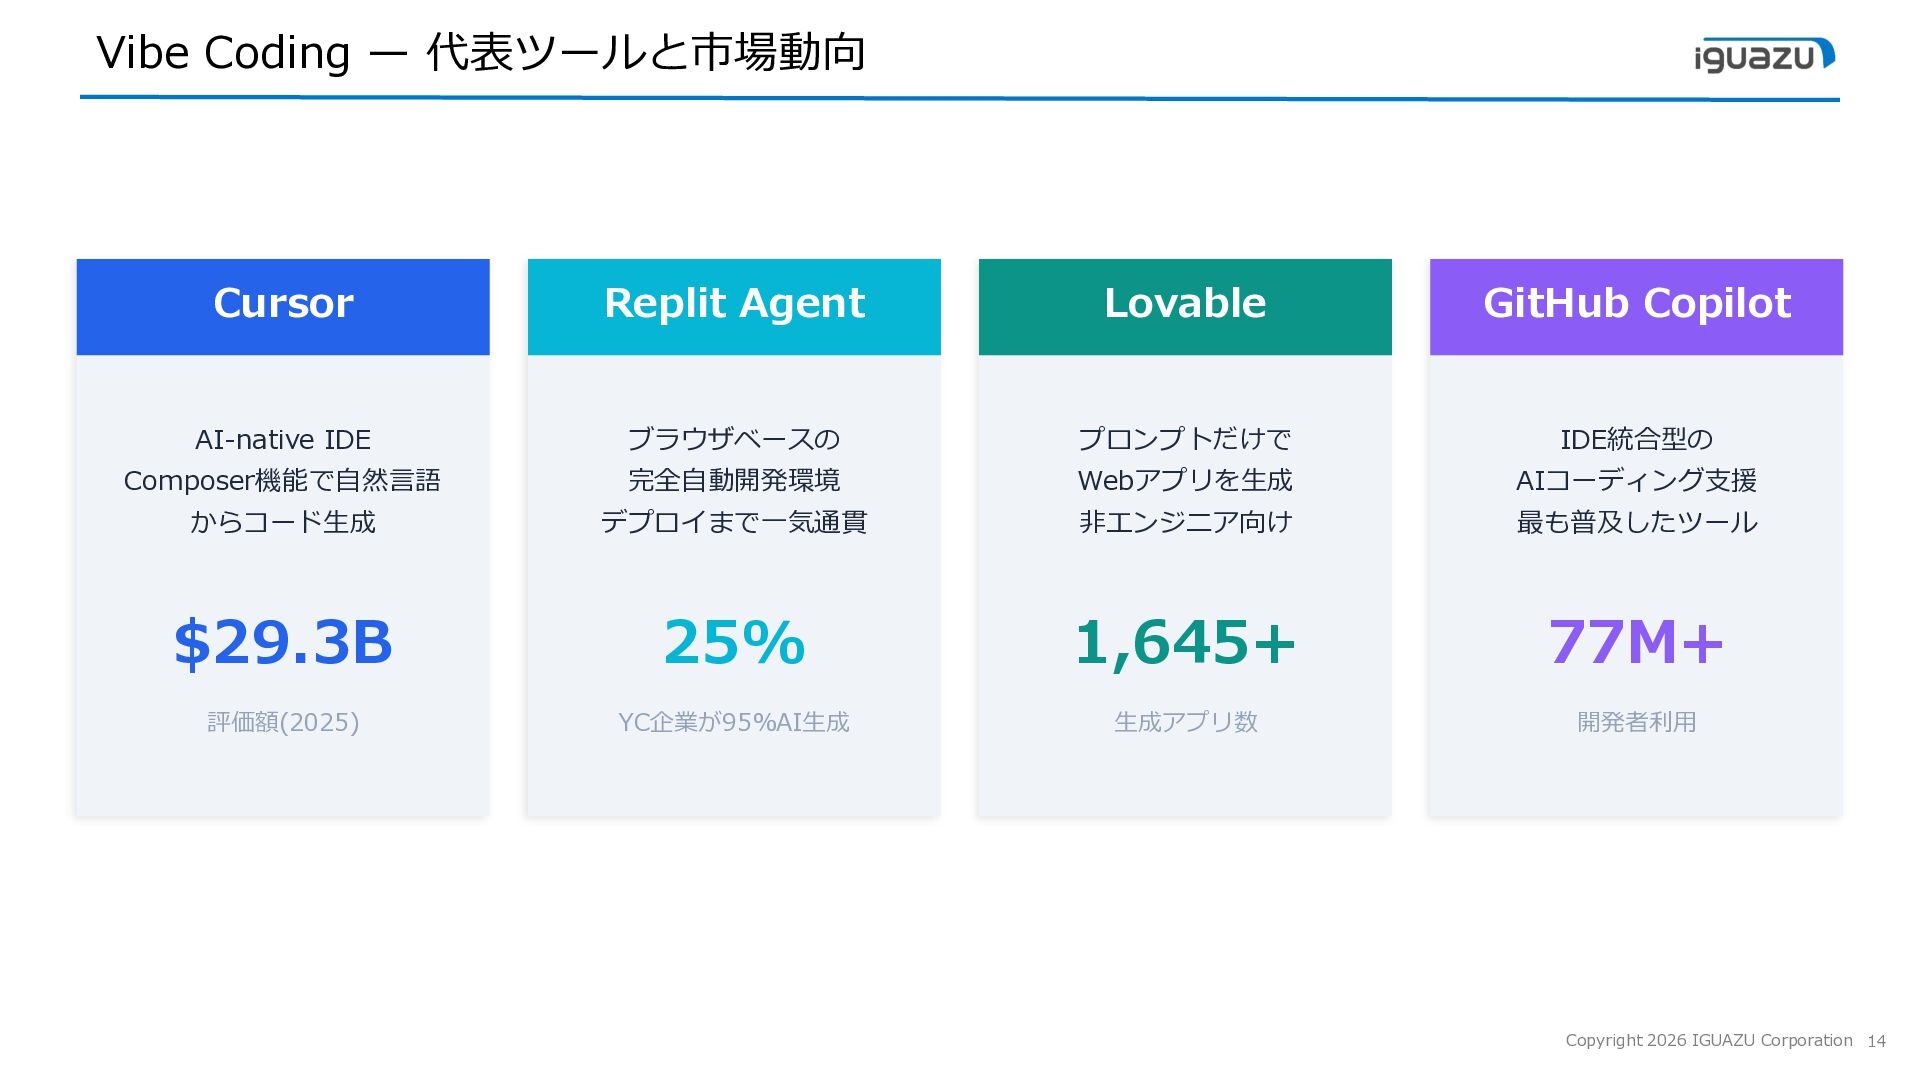This screenshot has height=1080, width=1920.
Task: Click the $29.3B valuation figure
Action: click(x=283, y=642)
